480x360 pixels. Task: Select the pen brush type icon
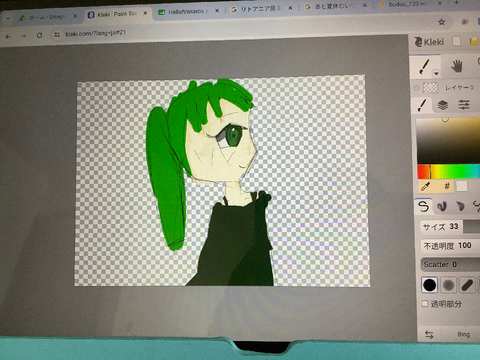point(423,206)
